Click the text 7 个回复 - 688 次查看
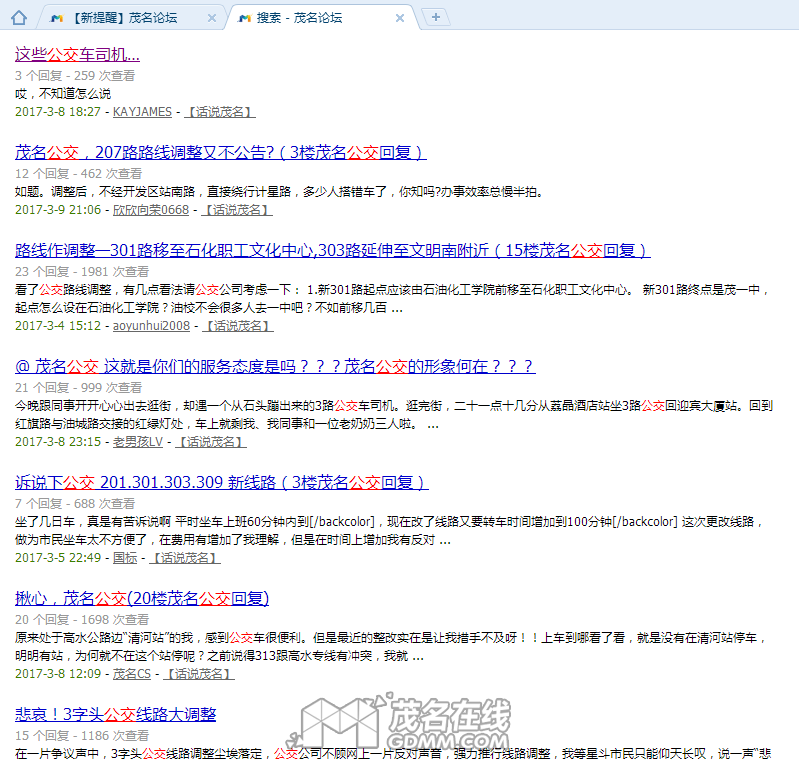 pyautogui.click(x=75, y=504)
